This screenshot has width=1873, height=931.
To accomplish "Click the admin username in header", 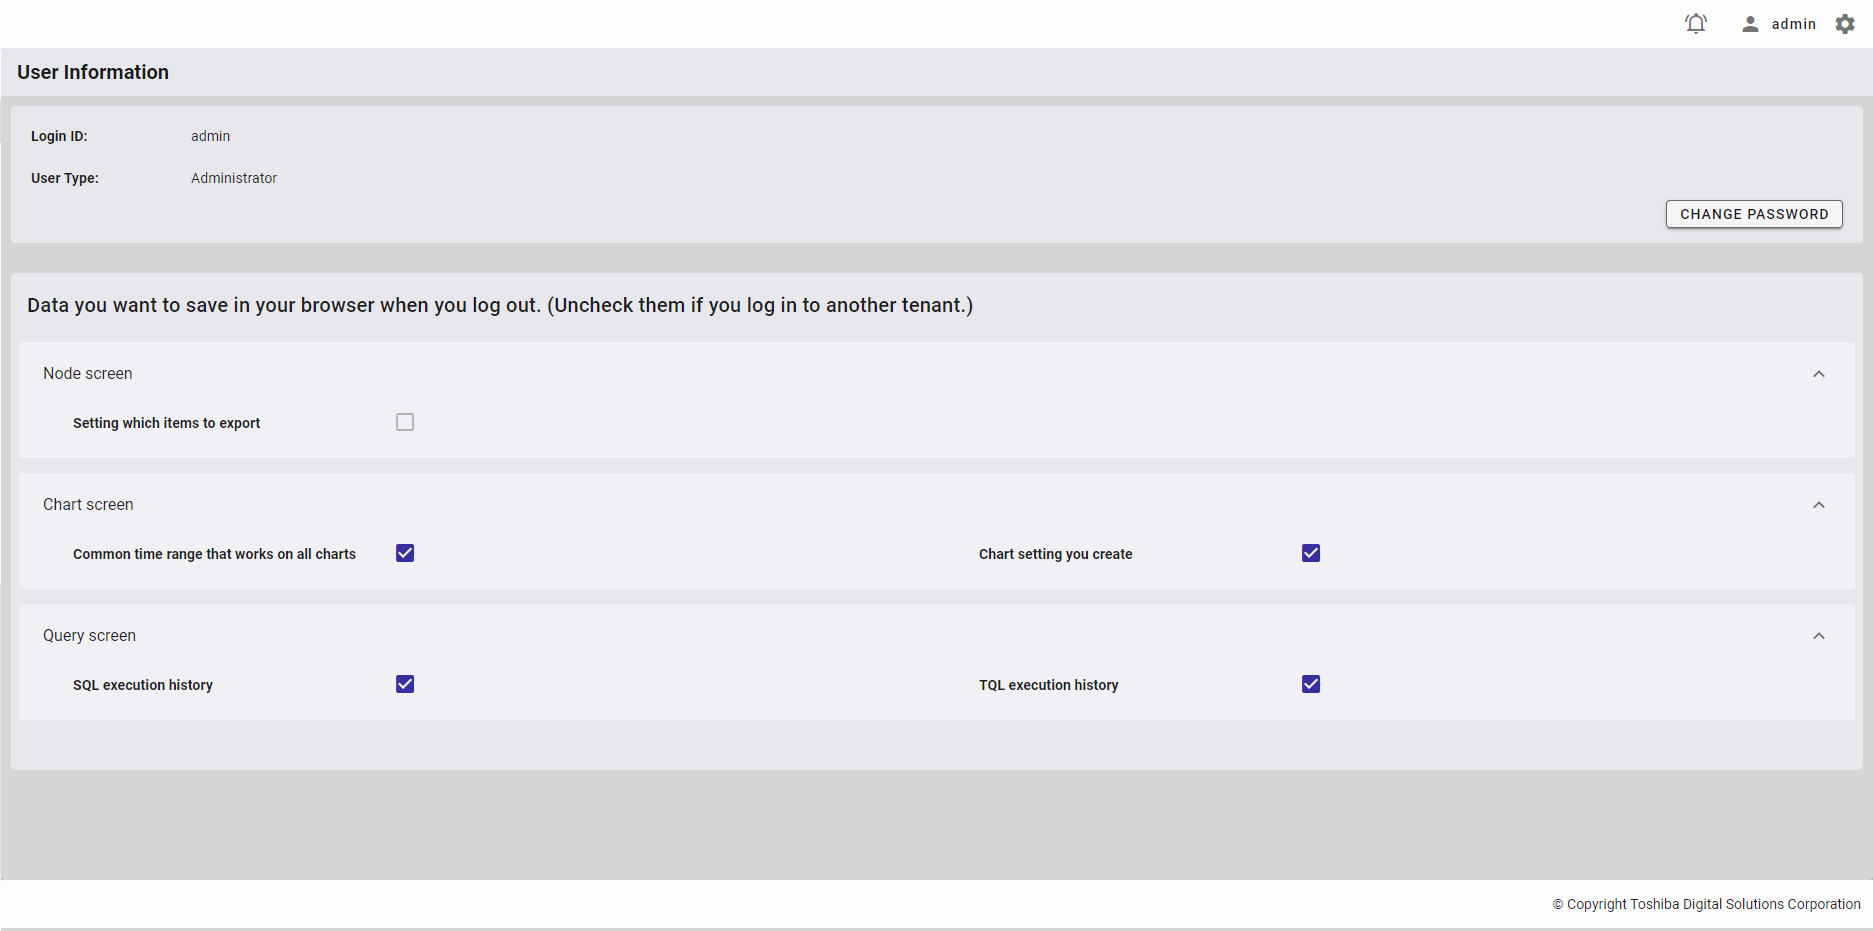I will point(1793,24).
